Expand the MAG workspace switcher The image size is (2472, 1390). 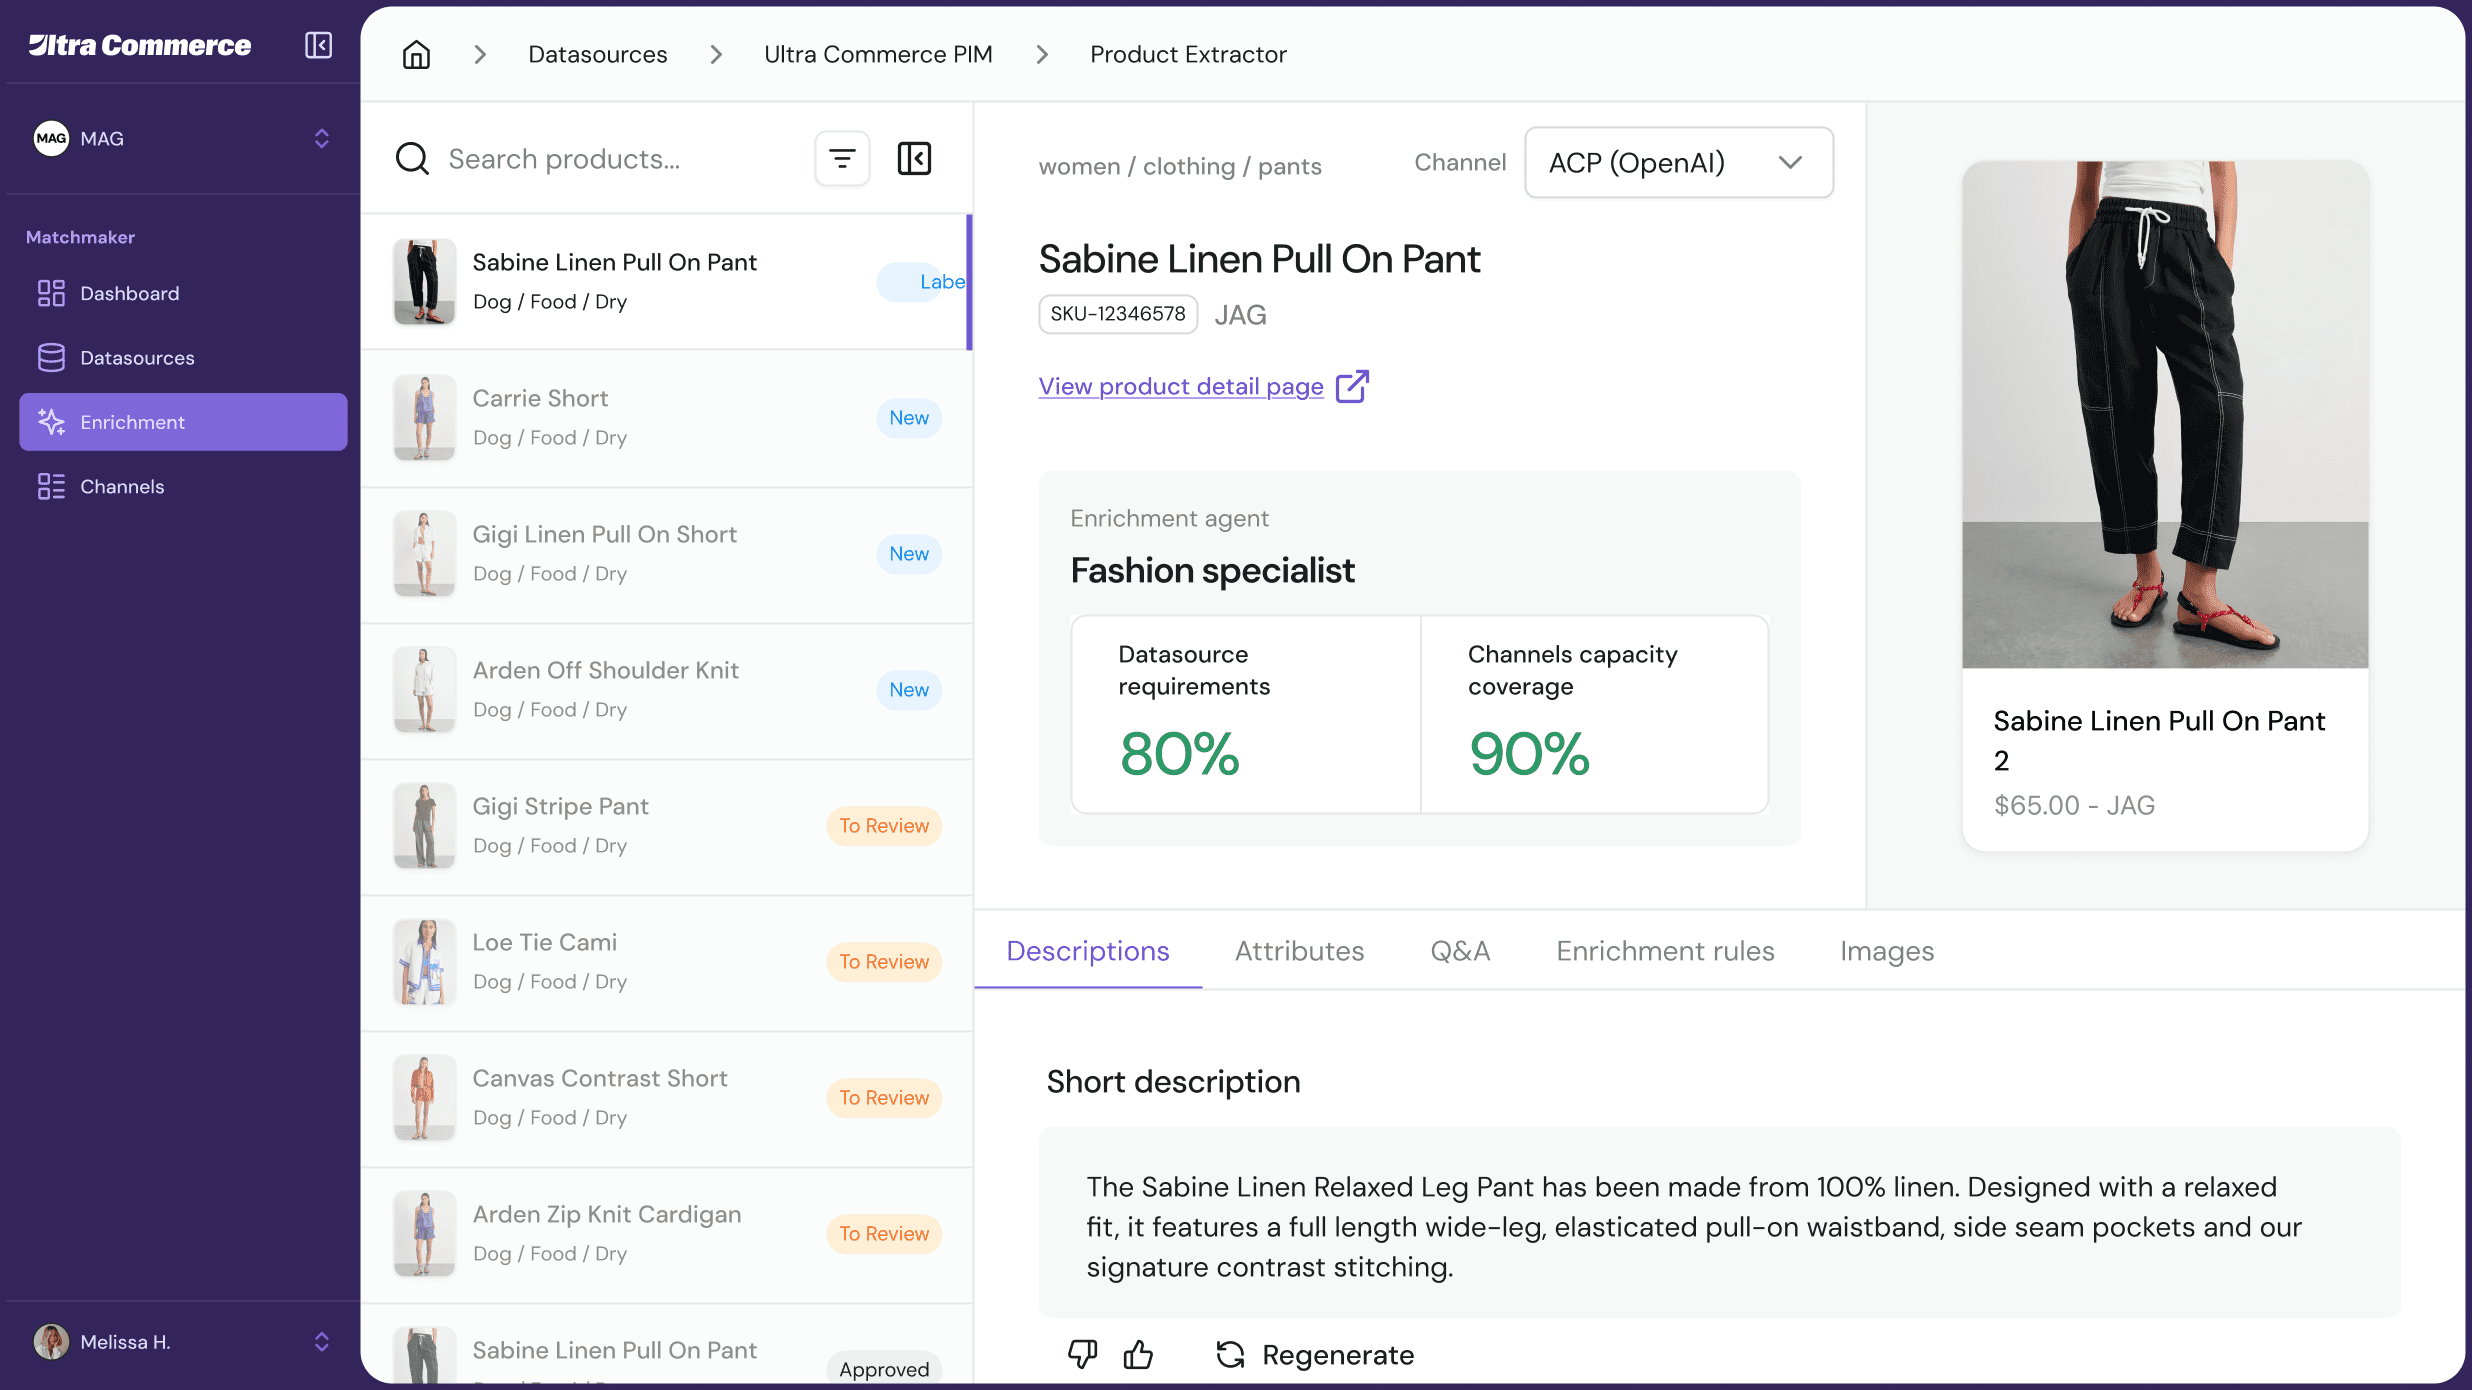coord(321,138)
